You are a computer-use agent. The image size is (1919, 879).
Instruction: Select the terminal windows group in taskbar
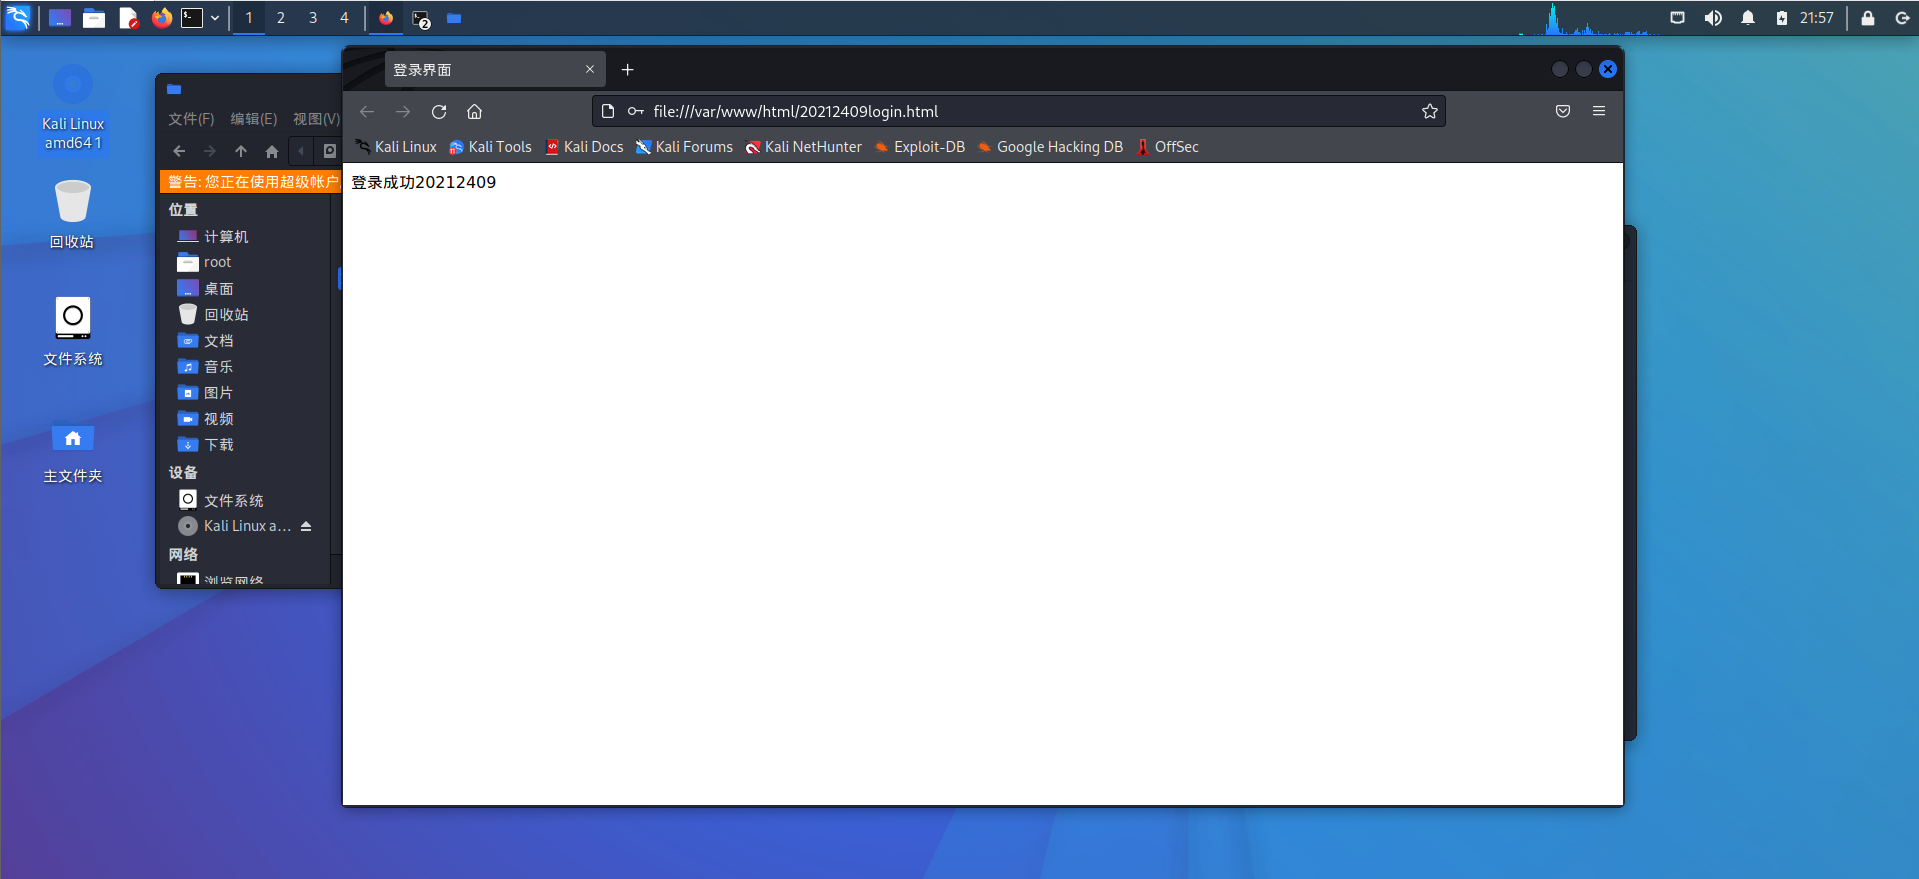point(421,19)
